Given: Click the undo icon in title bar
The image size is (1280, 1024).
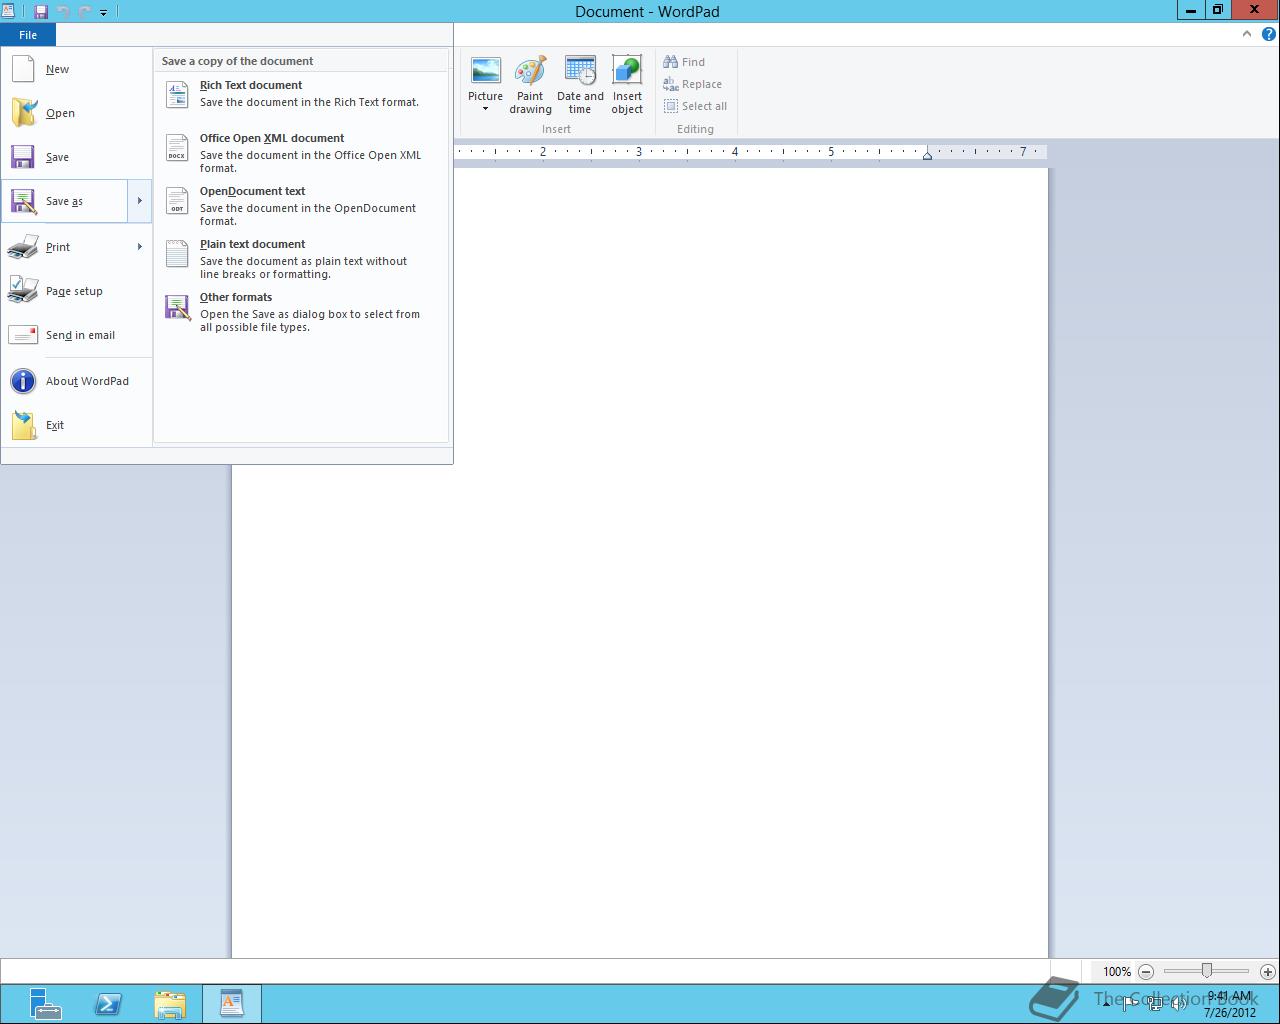Looking at the screenshot, I should [x=62, y=12].
